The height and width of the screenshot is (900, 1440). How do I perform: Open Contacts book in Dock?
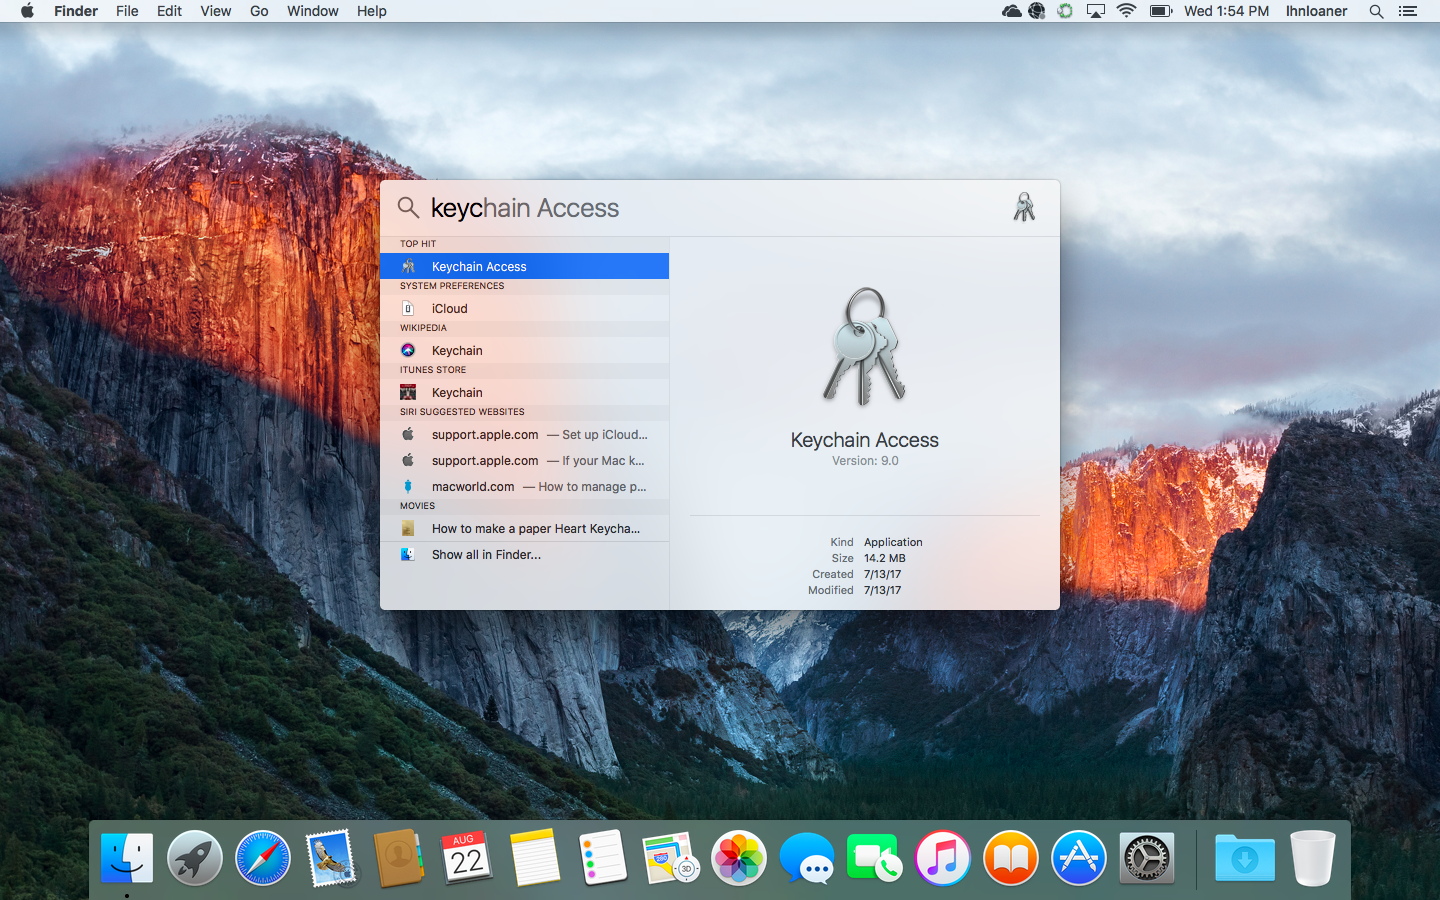coord(399,858)
